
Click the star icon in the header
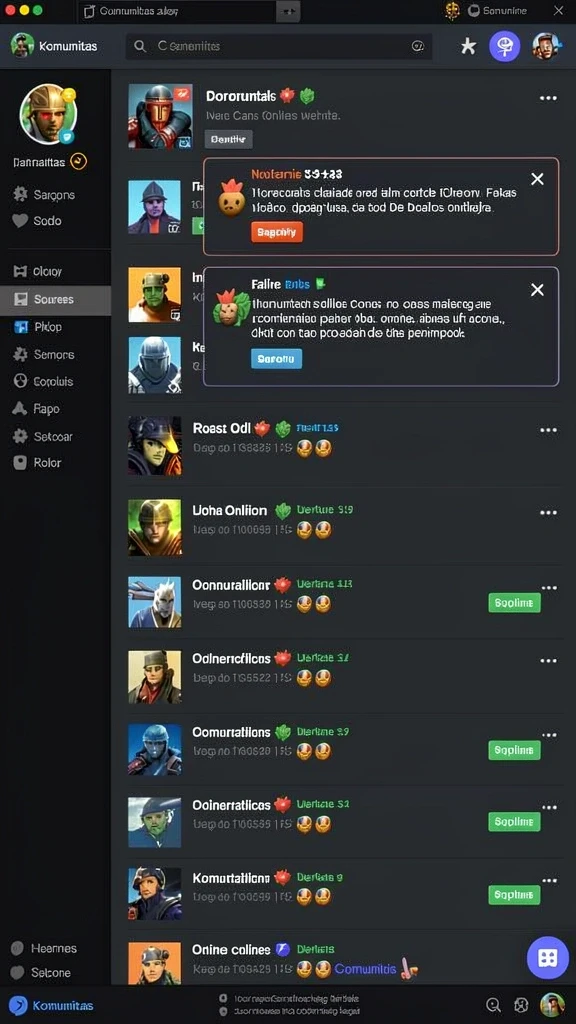468,46
